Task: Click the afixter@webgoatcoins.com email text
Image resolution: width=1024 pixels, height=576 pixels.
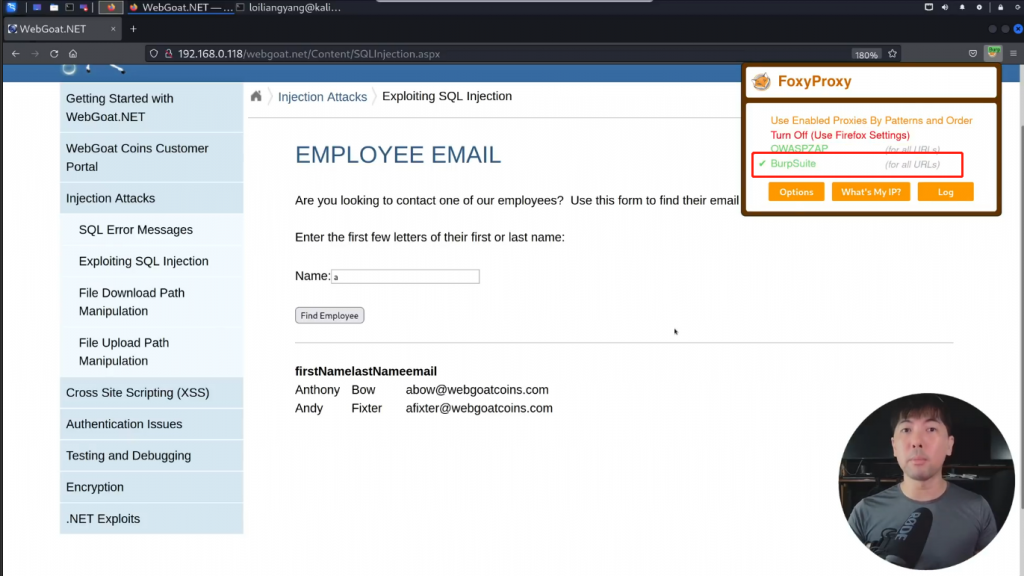Action: click(x=479, y=408)
